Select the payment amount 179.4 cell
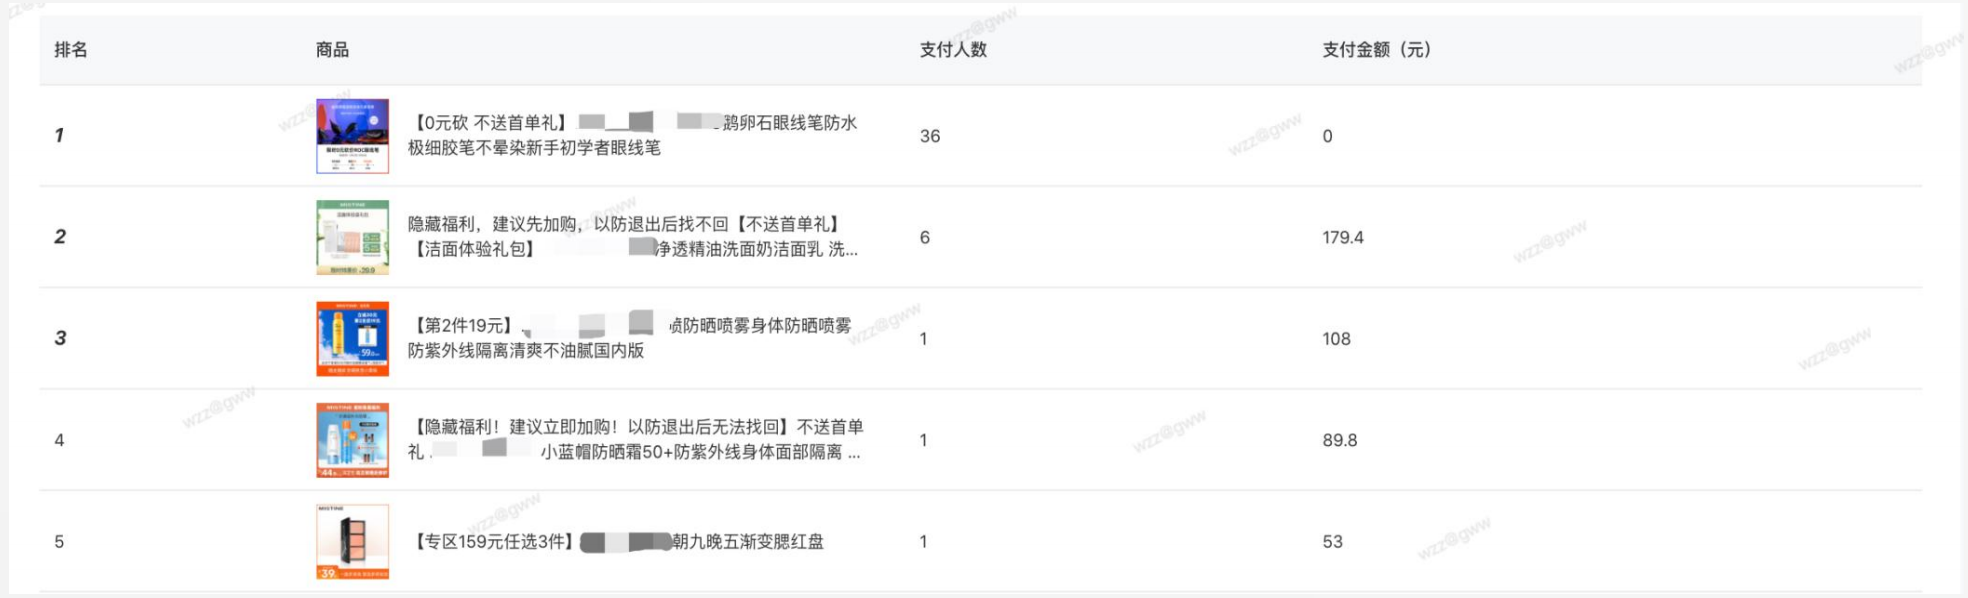This screenshot has height=598, width=1968. pyautogui.click(x=1343, y=237)
